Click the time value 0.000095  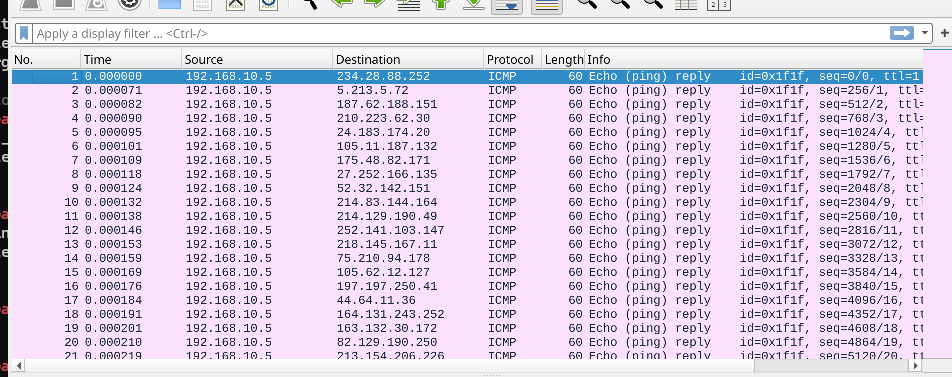click(x=113, y=132)
